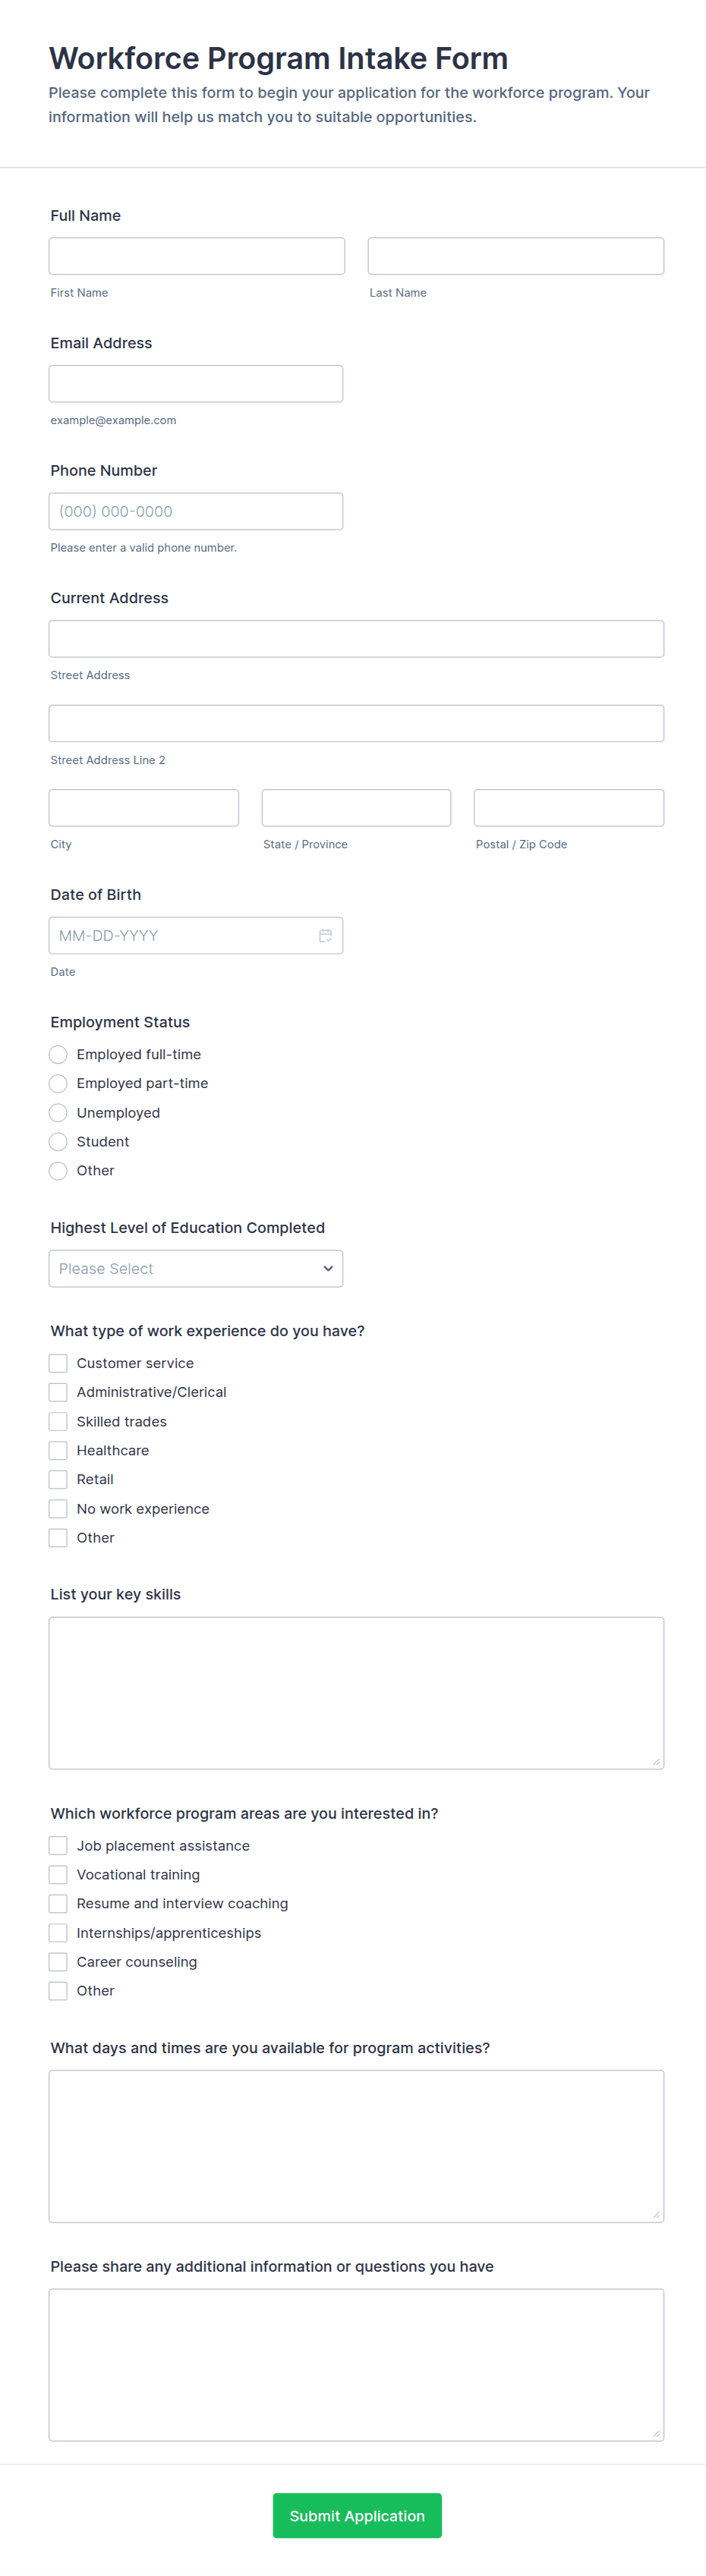Click the Phone Number input field
Screen dimensions: 706x2576
[x=196, y=511]
